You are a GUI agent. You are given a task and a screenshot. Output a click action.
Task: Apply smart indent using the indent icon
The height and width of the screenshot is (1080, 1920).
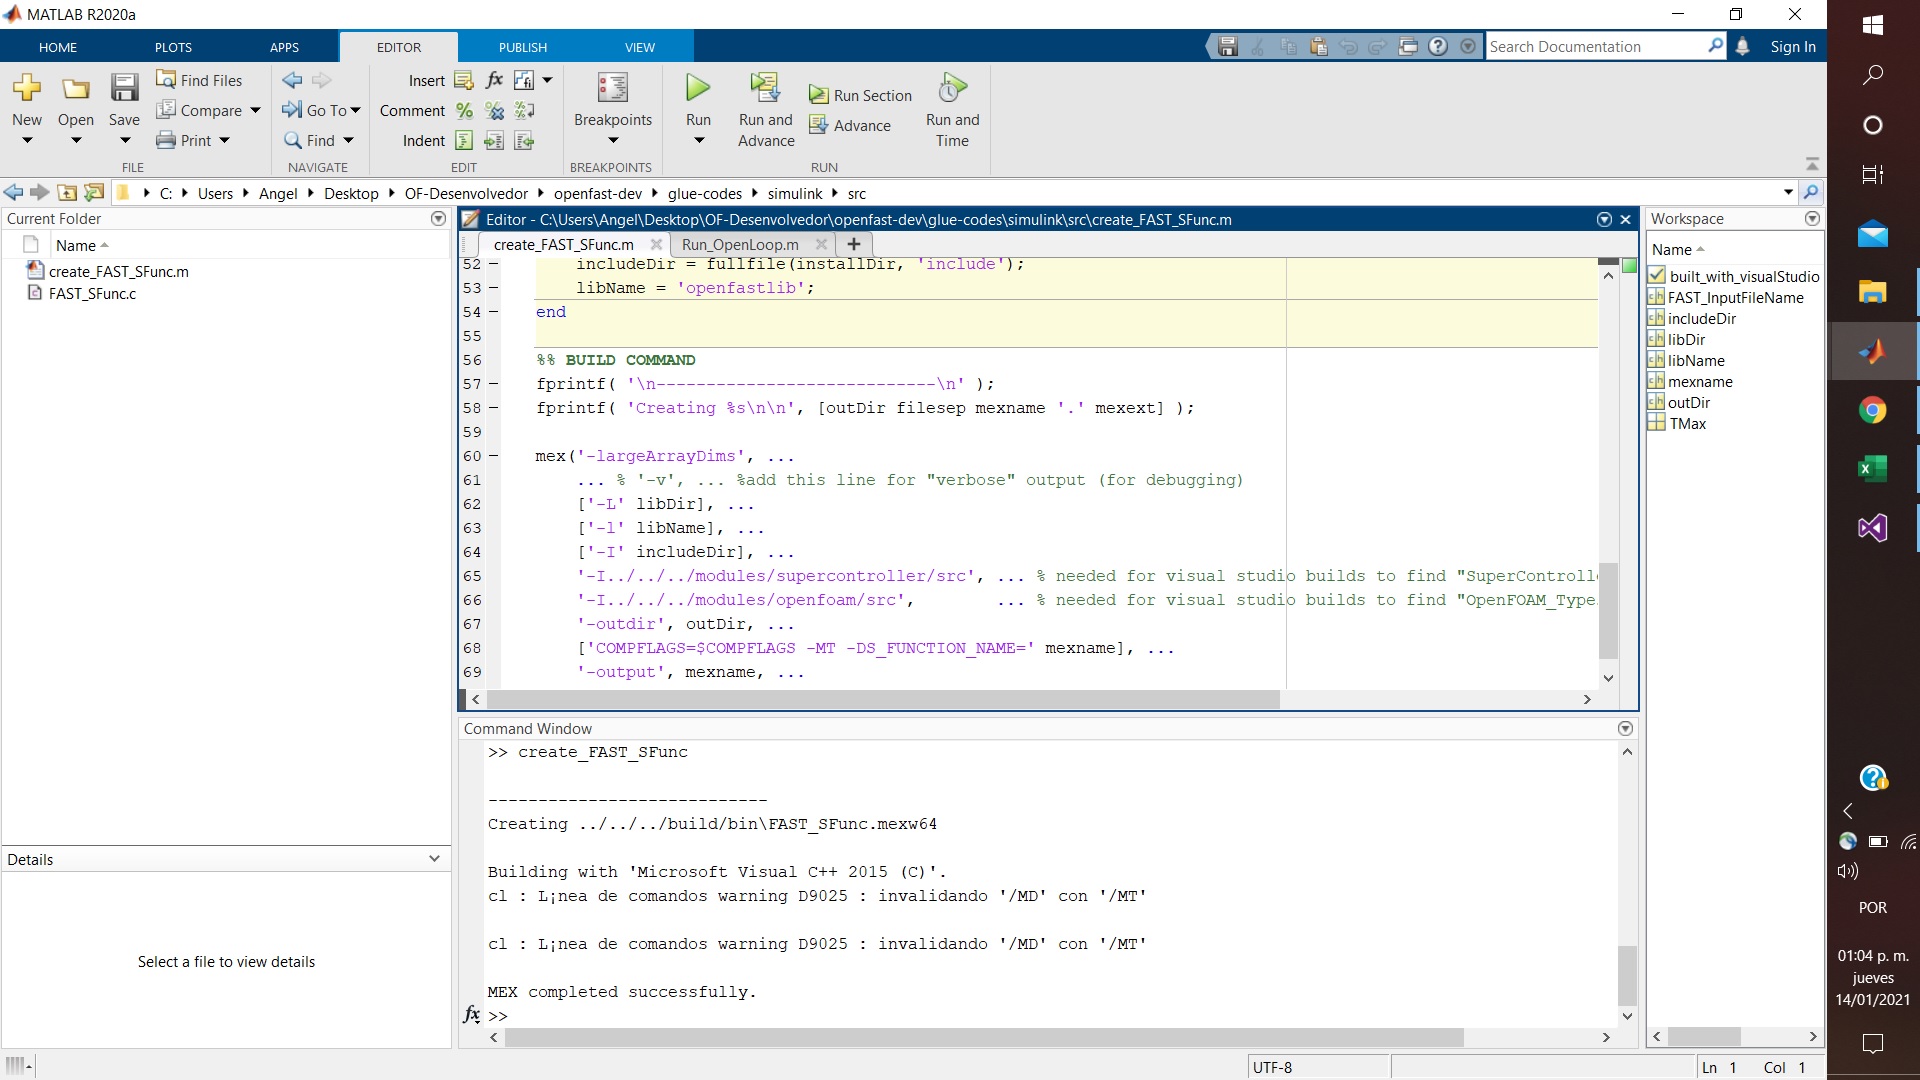[x=463, y=140]
